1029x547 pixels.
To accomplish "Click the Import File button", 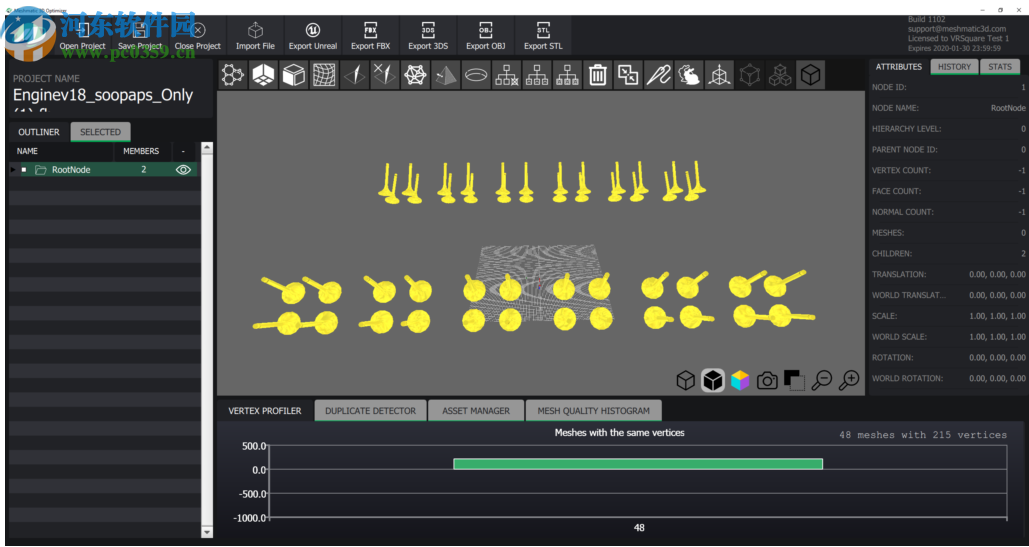I will pyautogui.click(x=255, y=36).
